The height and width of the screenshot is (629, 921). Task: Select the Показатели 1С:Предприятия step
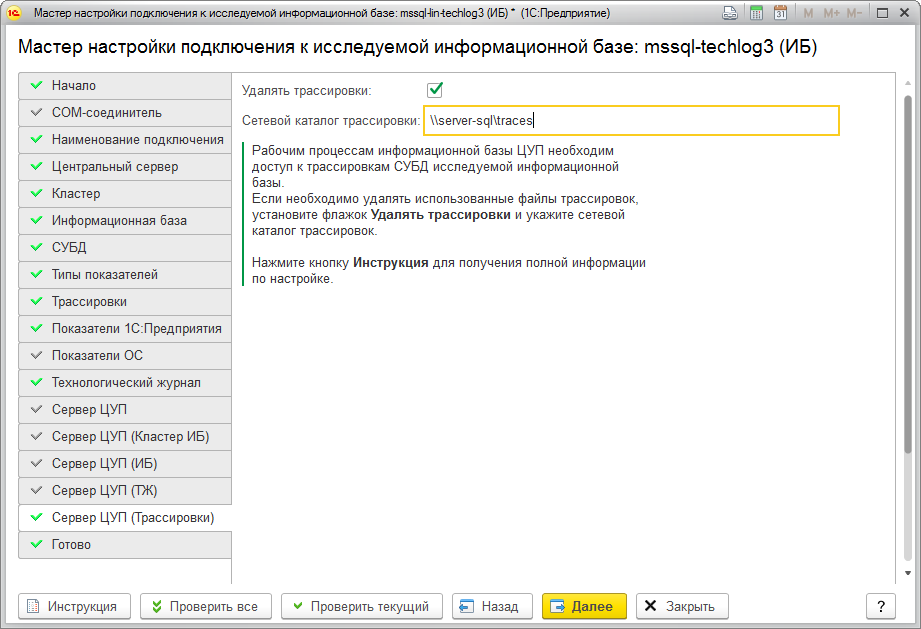[x=125, y=329]
